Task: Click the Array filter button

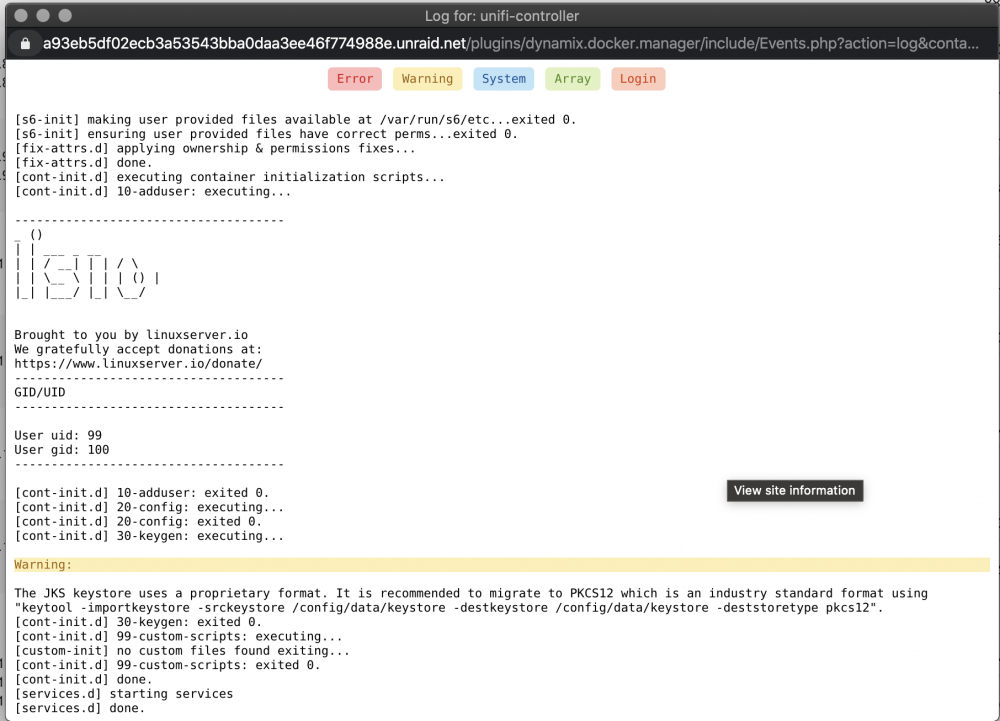Action: pos(572,79)
